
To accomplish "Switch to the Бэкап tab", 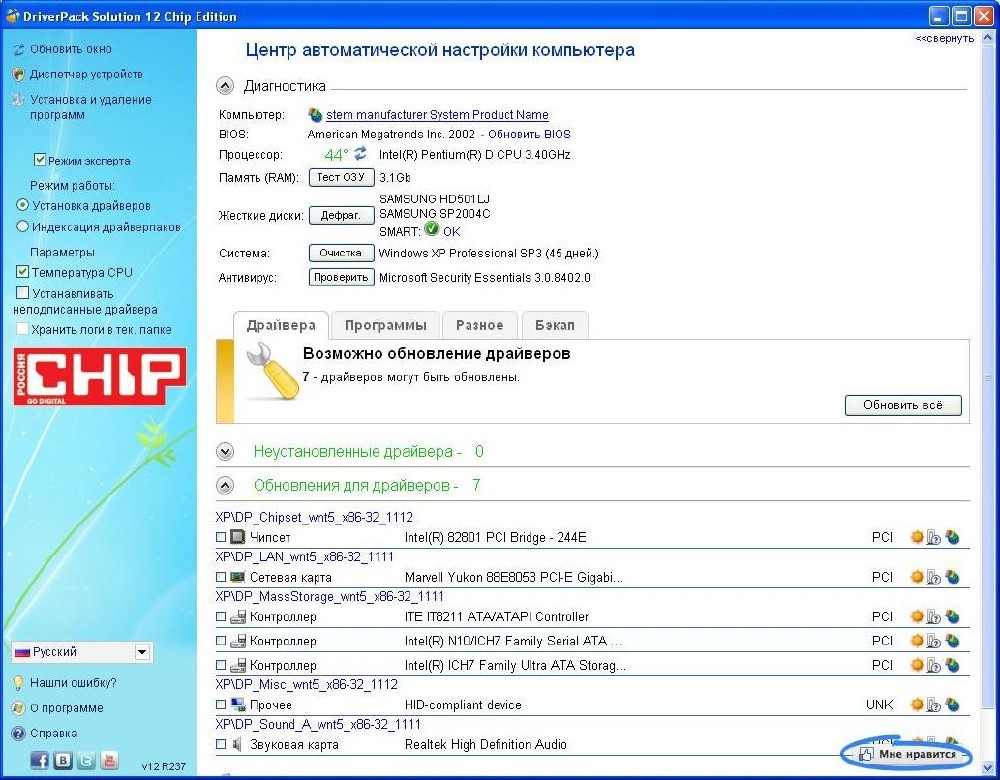I will (555, 325).
